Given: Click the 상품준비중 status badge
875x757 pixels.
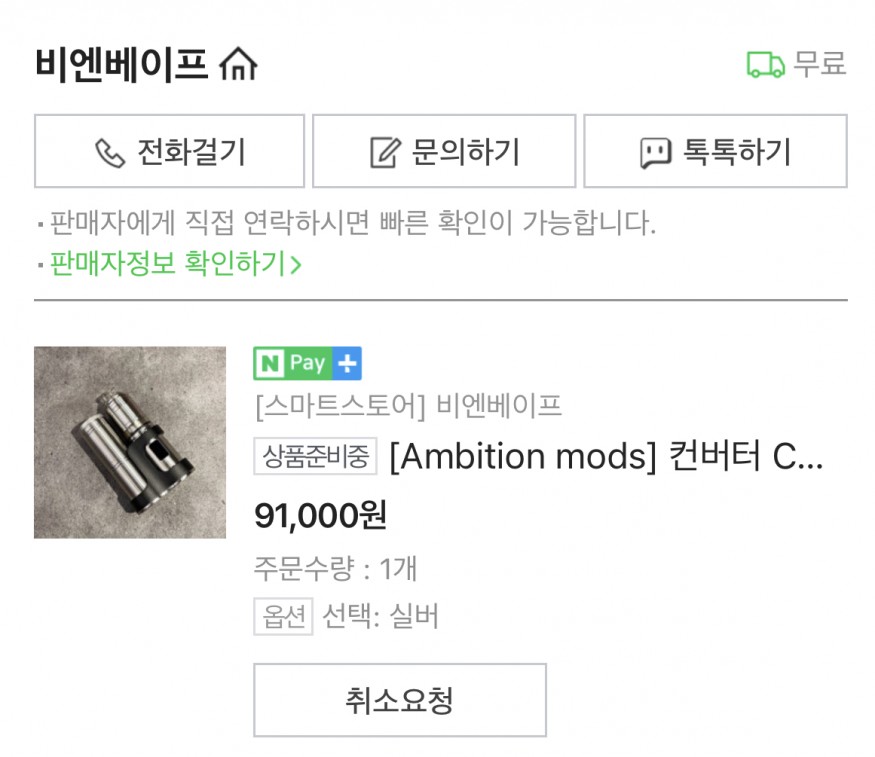Looking at the screenshot, I should (315, 457).
